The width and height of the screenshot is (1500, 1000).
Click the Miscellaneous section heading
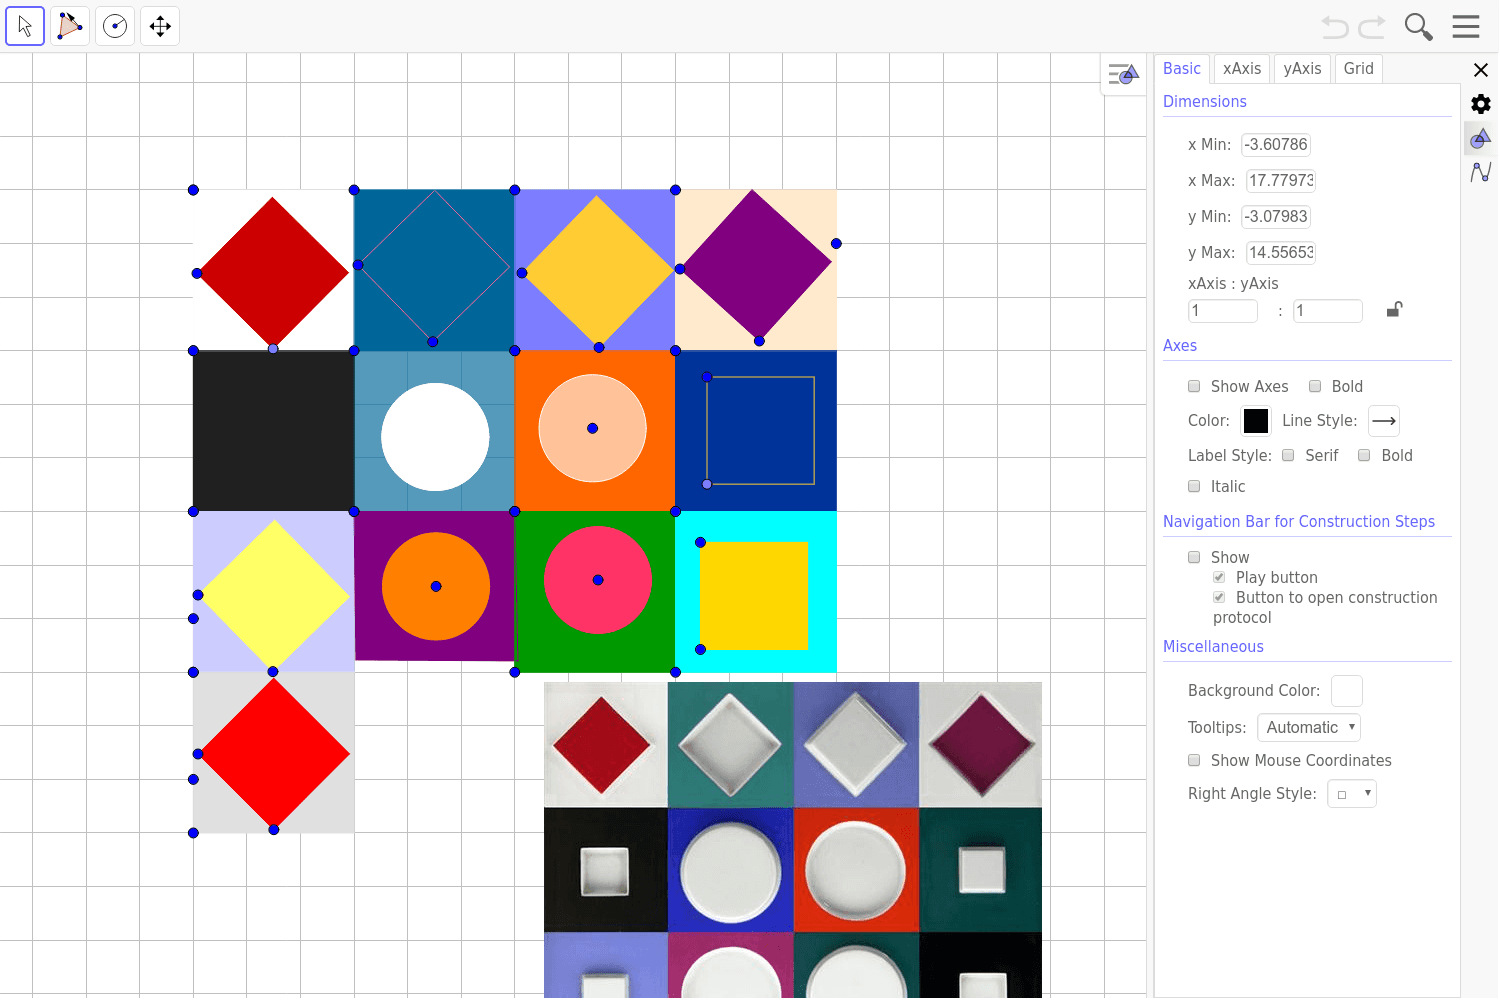pos(1213,647)
